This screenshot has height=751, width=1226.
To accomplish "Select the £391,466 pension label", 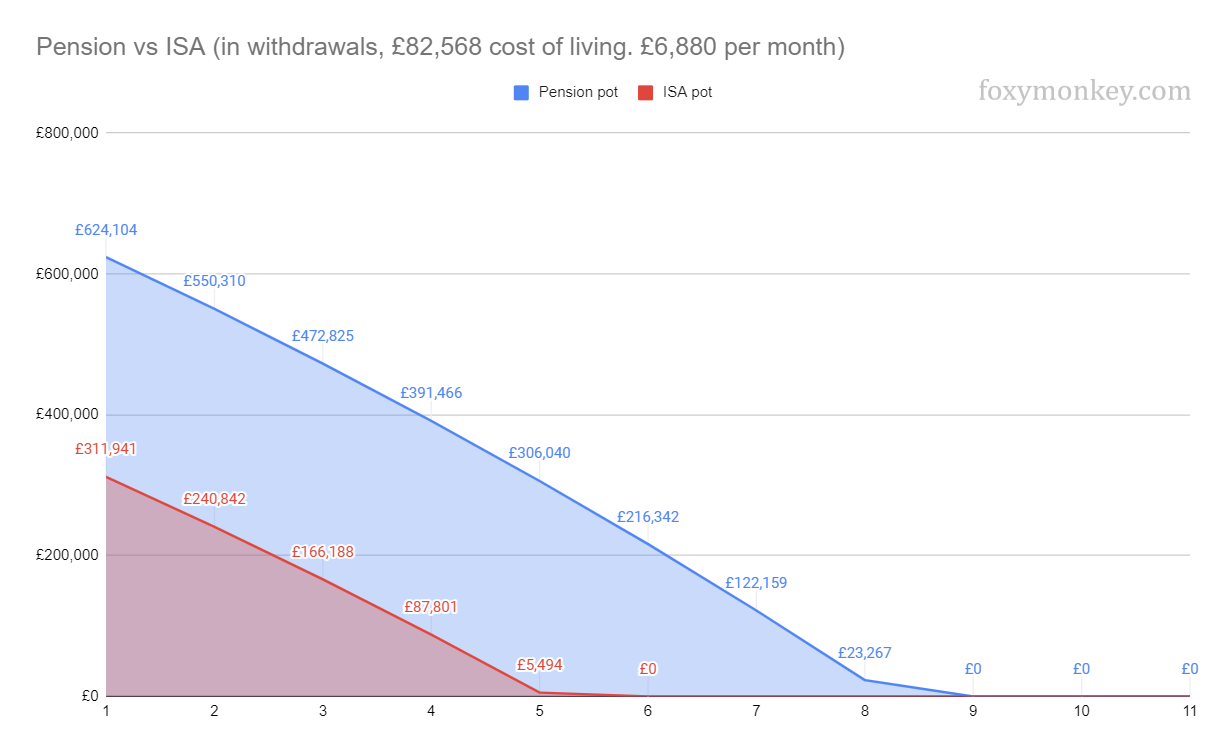I will click(431, 393).
